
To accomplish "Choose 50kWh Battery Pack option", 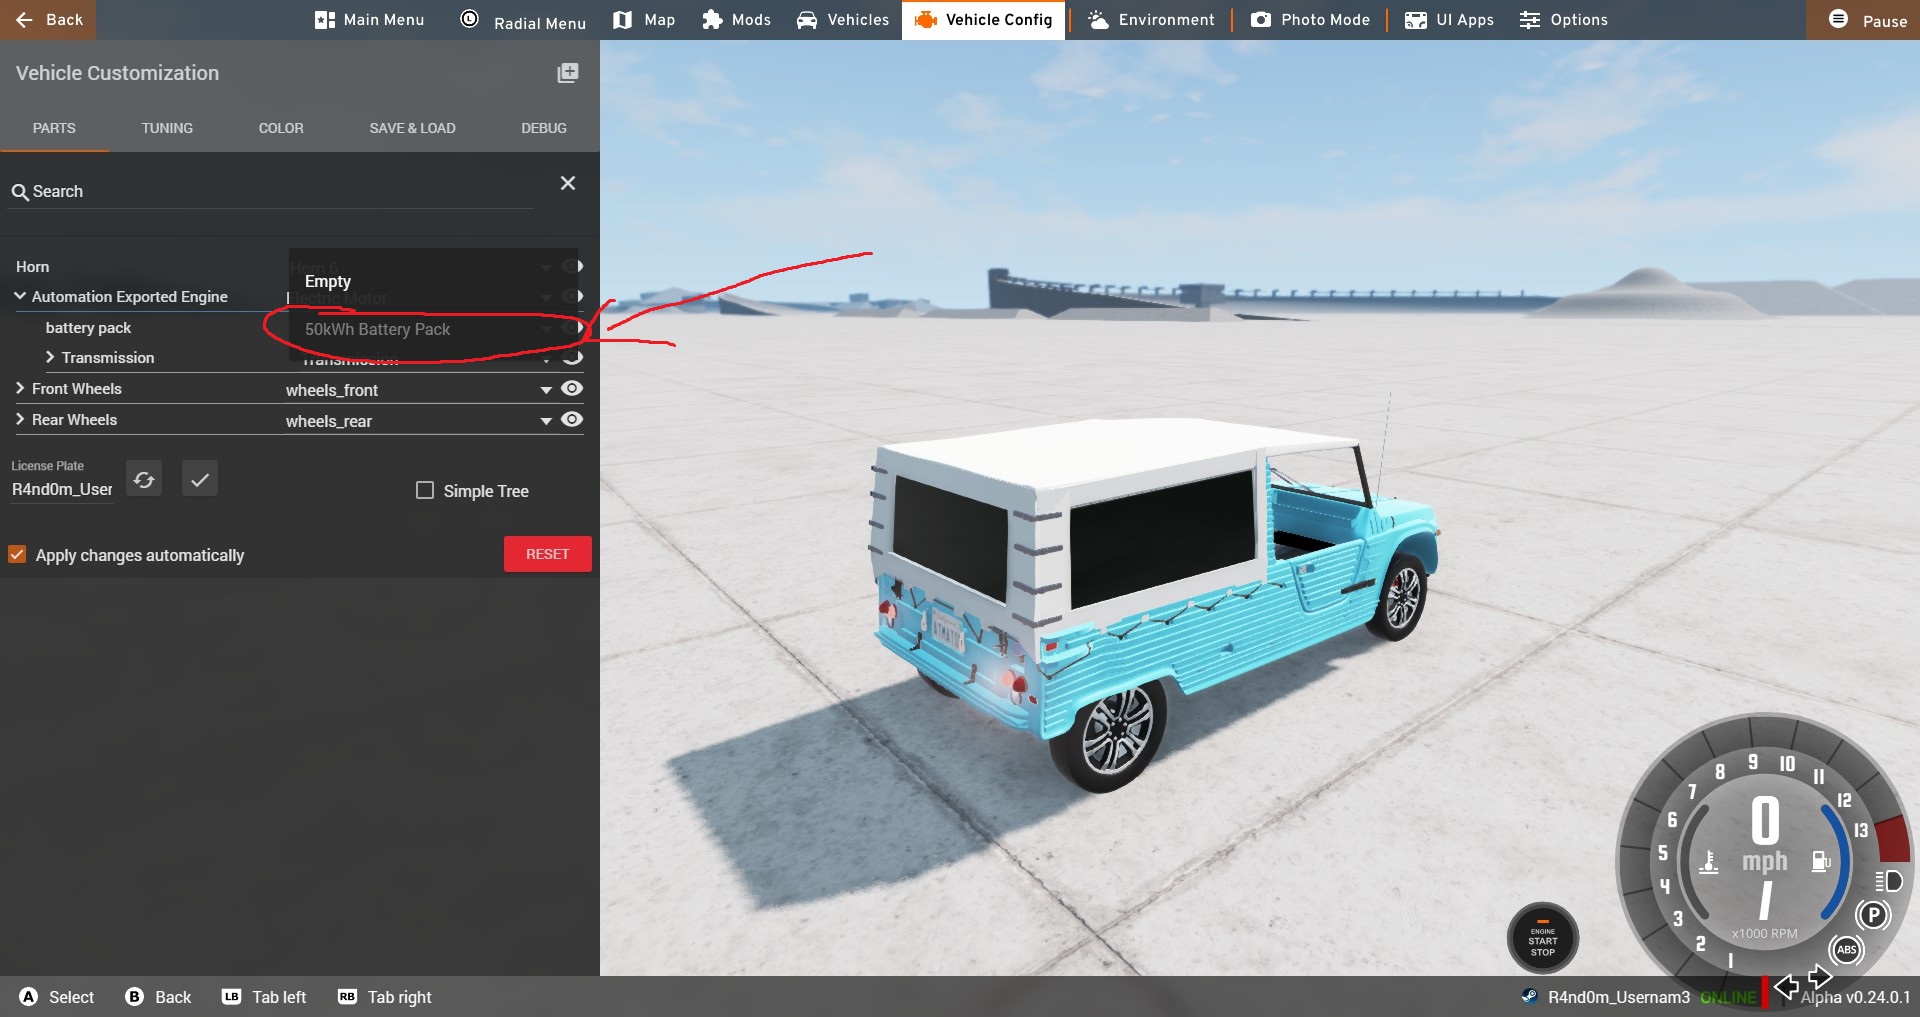I will 434,329.
